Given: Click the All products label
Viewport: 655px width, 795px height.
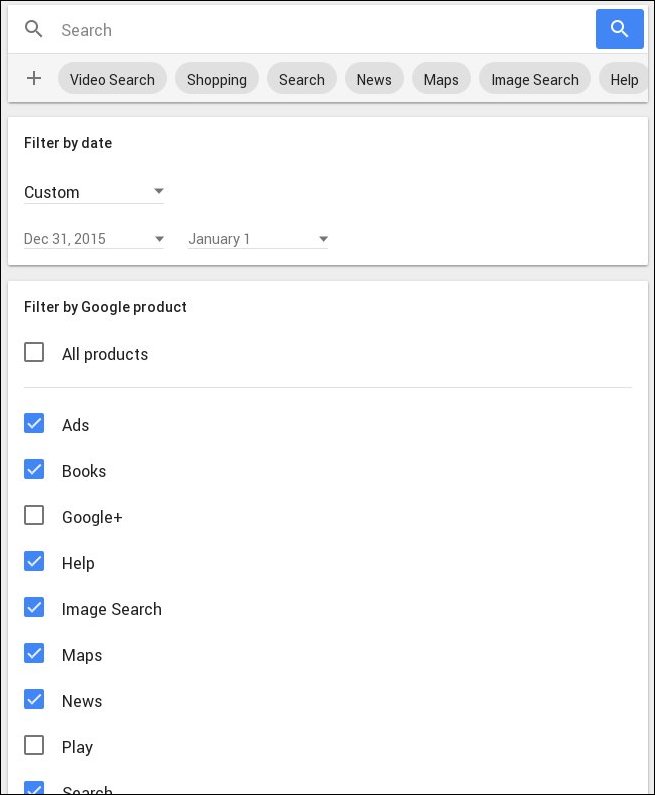Looking at the screenshot, I should [x=105, y=354].
